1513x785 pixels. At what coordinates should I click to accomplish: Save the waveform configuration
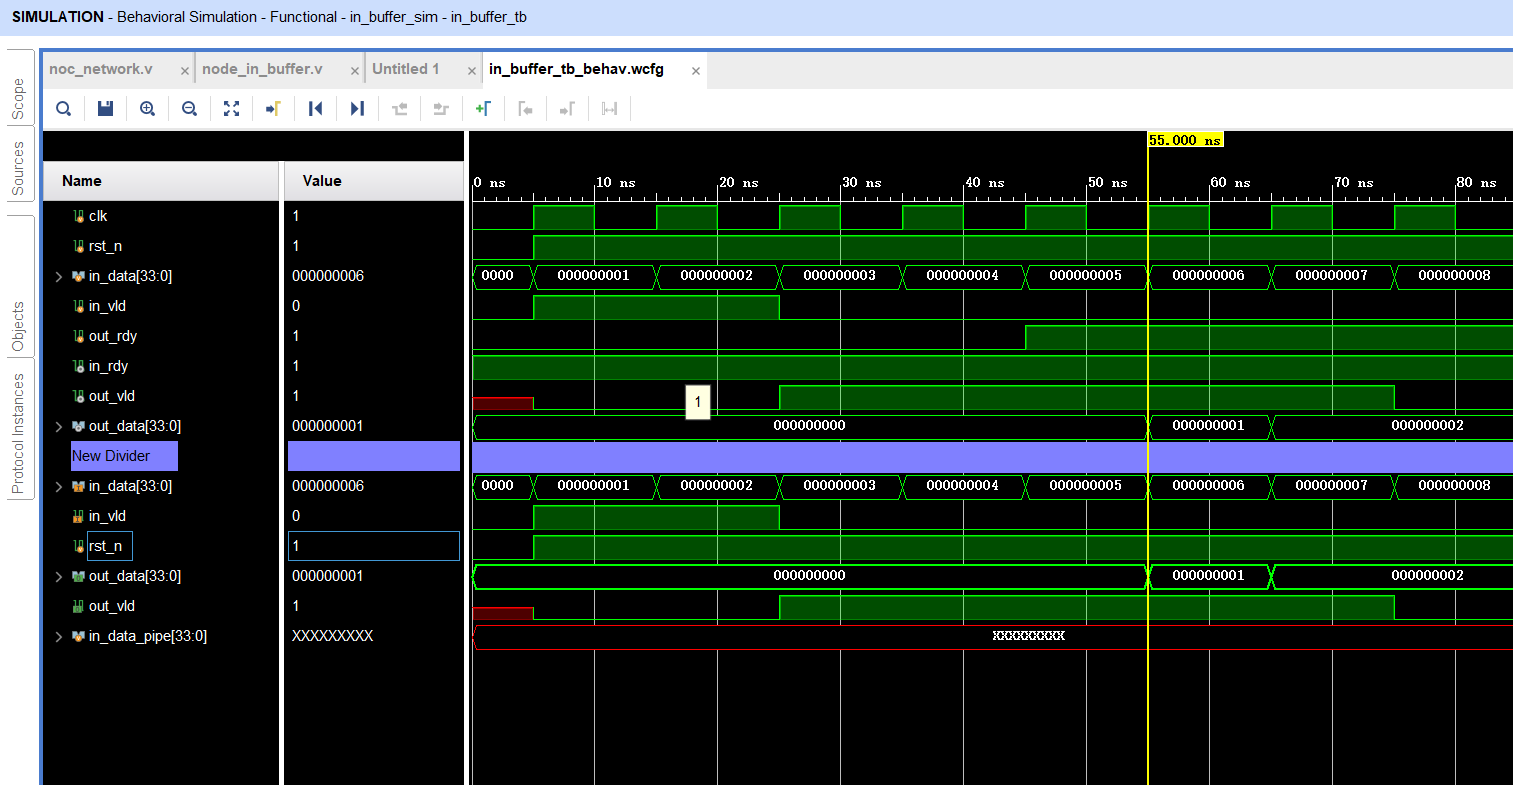pyautogui.click(x=105, y=108)
